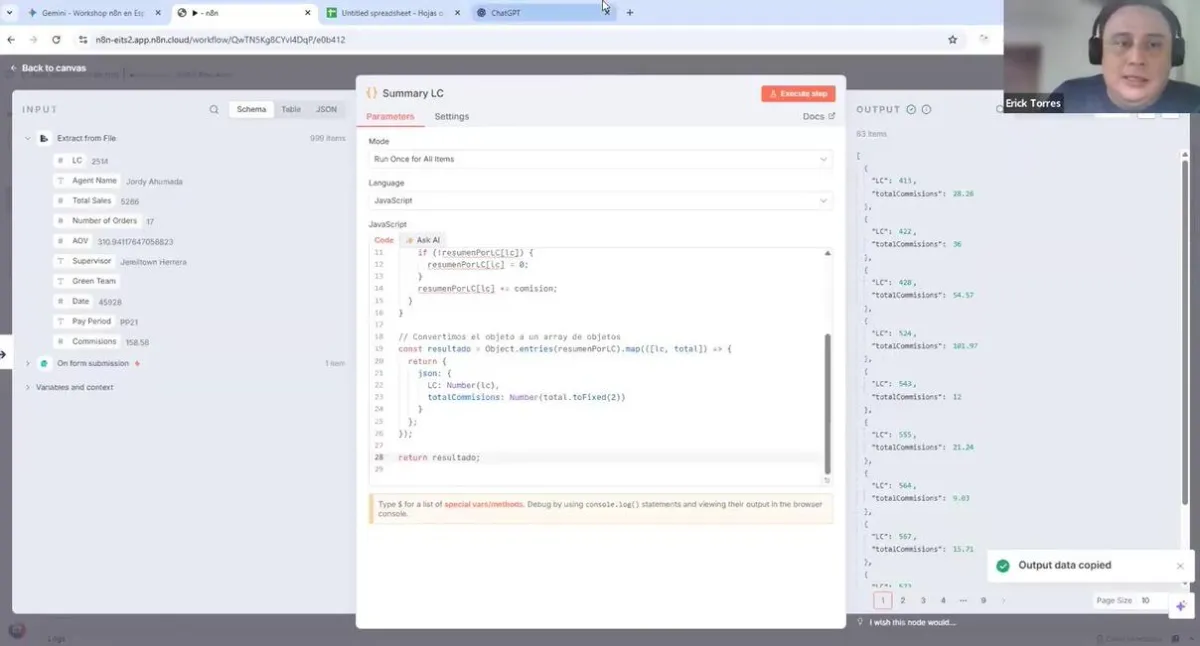
Task: Open a new browser tab
Action: (629, 13)
